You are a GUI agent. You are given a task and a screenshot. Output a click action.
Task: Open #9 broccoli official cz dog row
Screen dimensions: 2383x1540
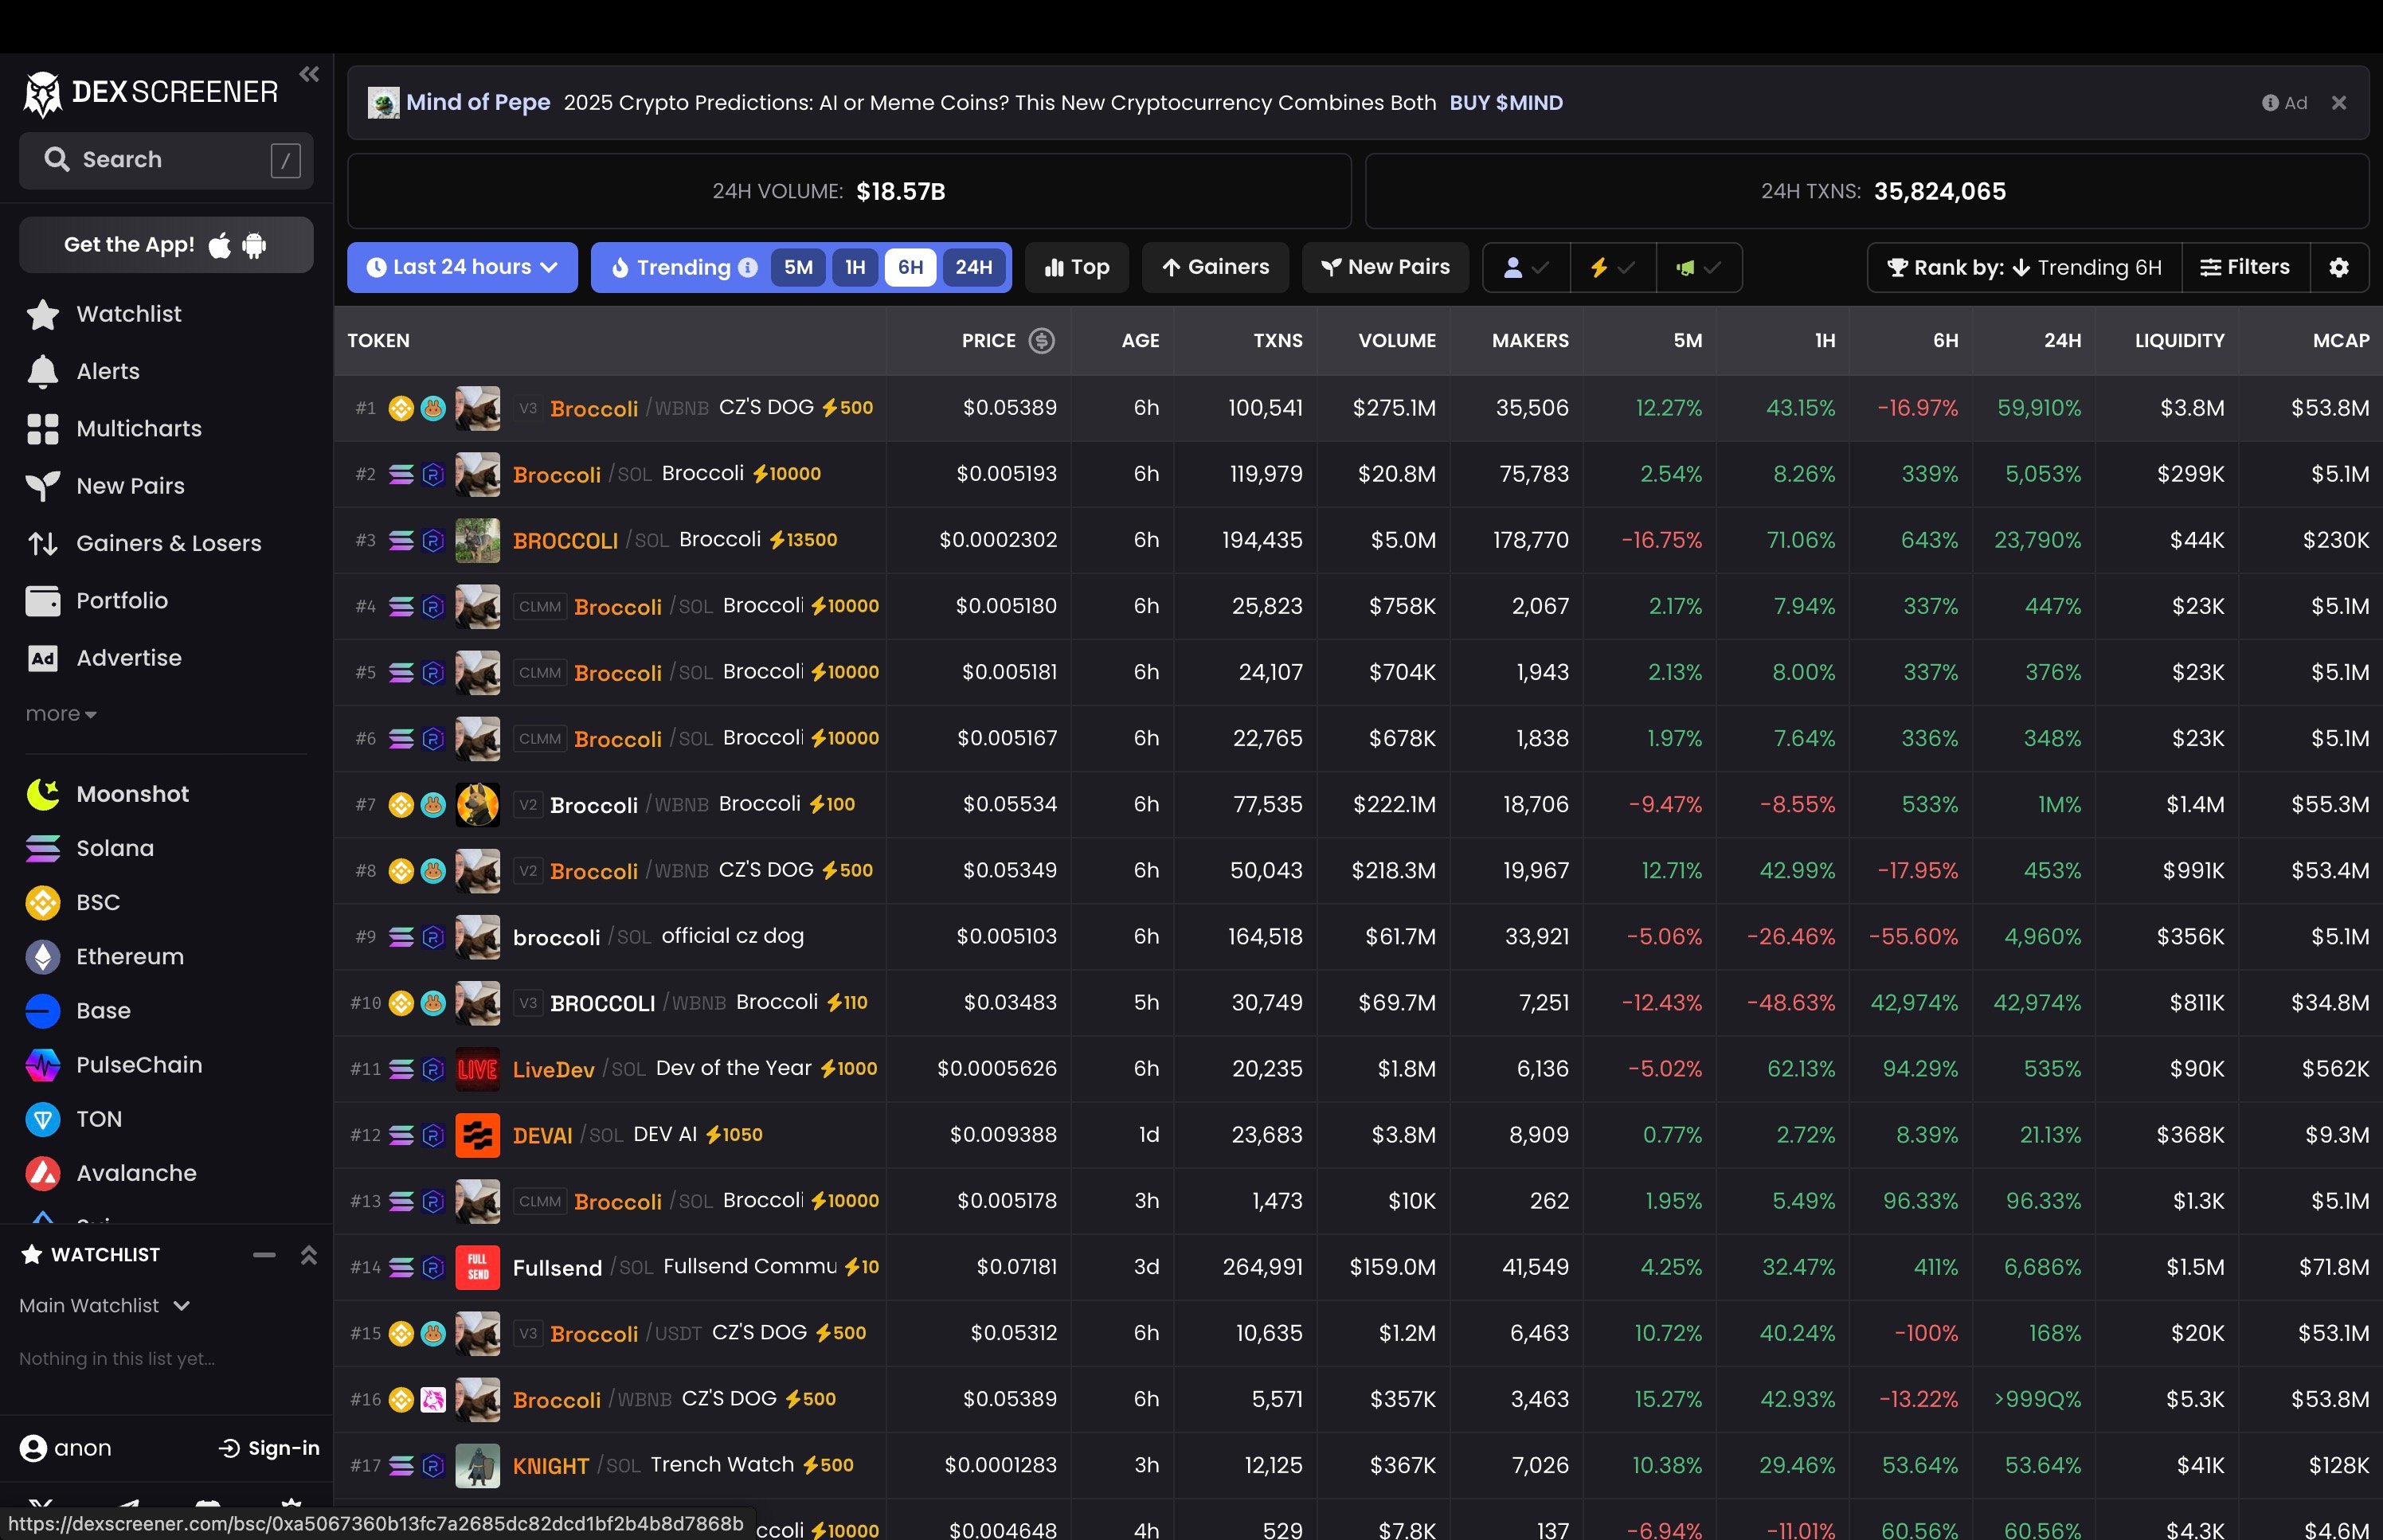pos(1358,937)
